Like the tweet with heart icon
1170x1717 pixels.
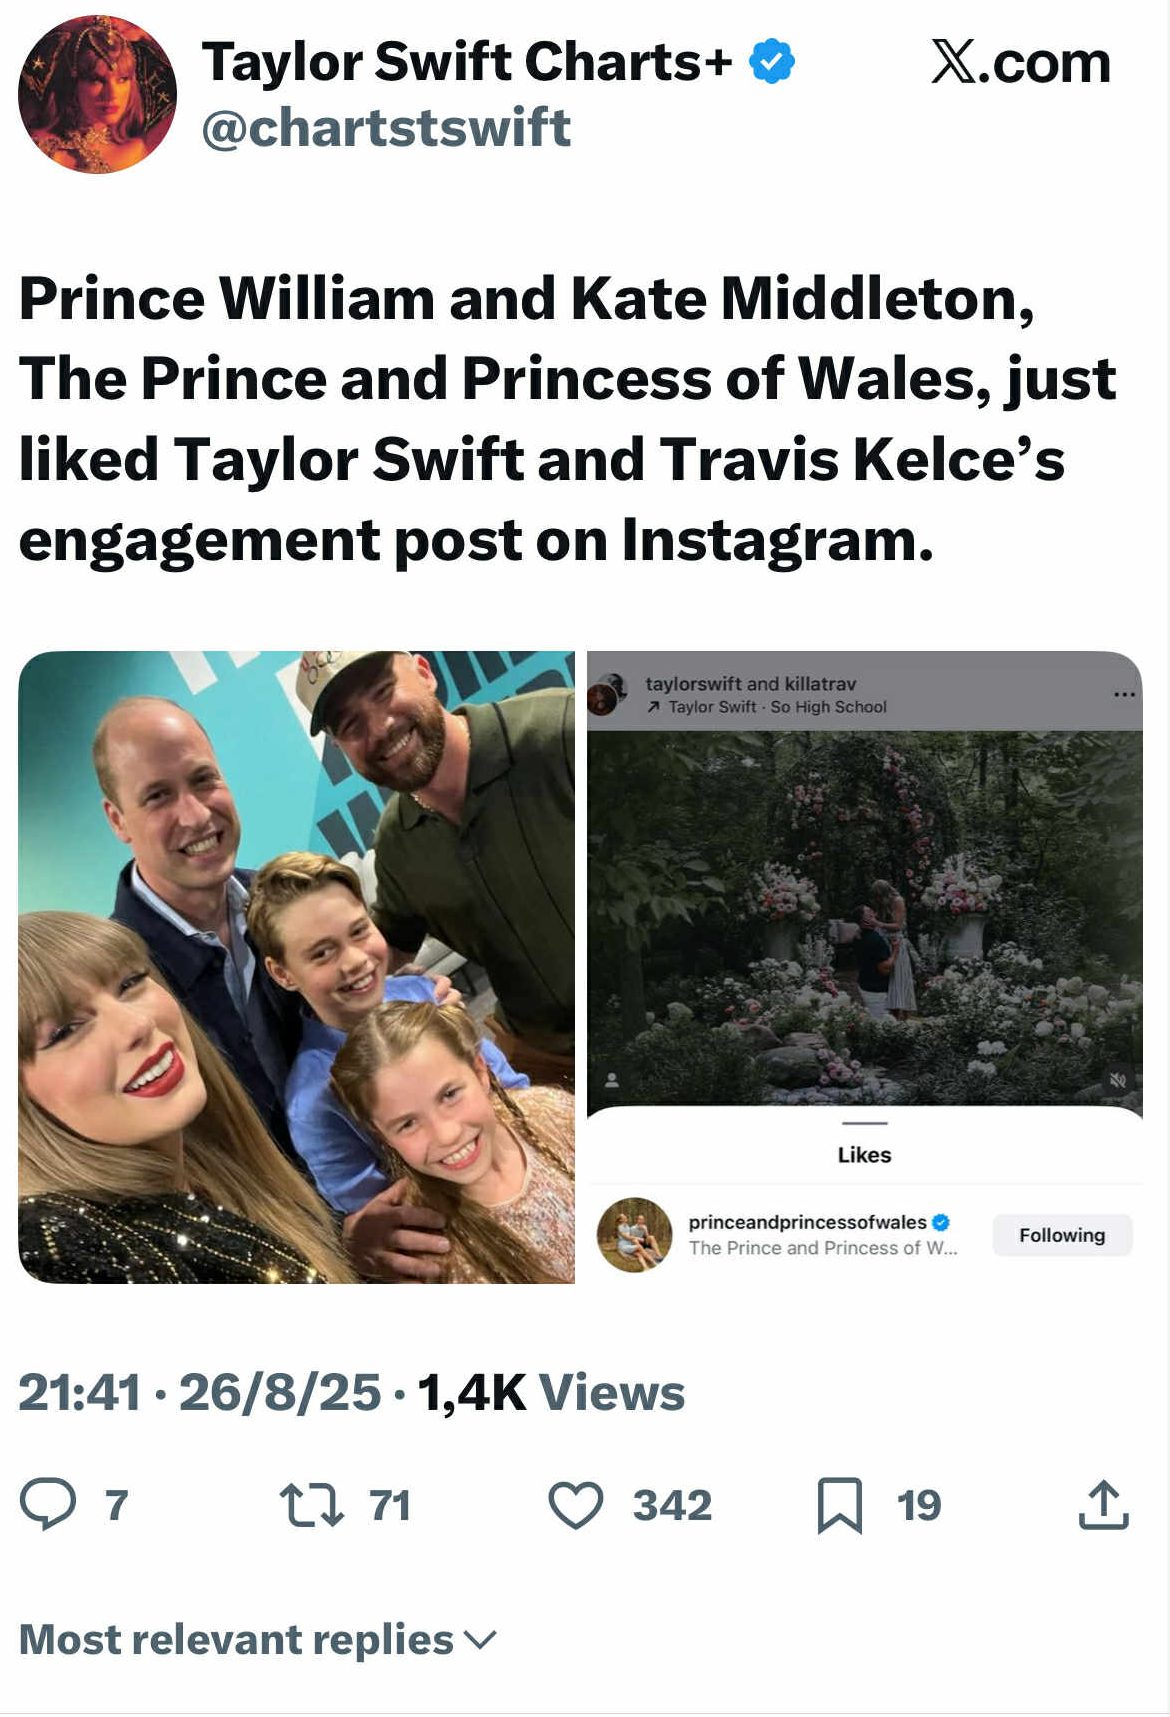pyautogui.click(x=576, y=1505)
